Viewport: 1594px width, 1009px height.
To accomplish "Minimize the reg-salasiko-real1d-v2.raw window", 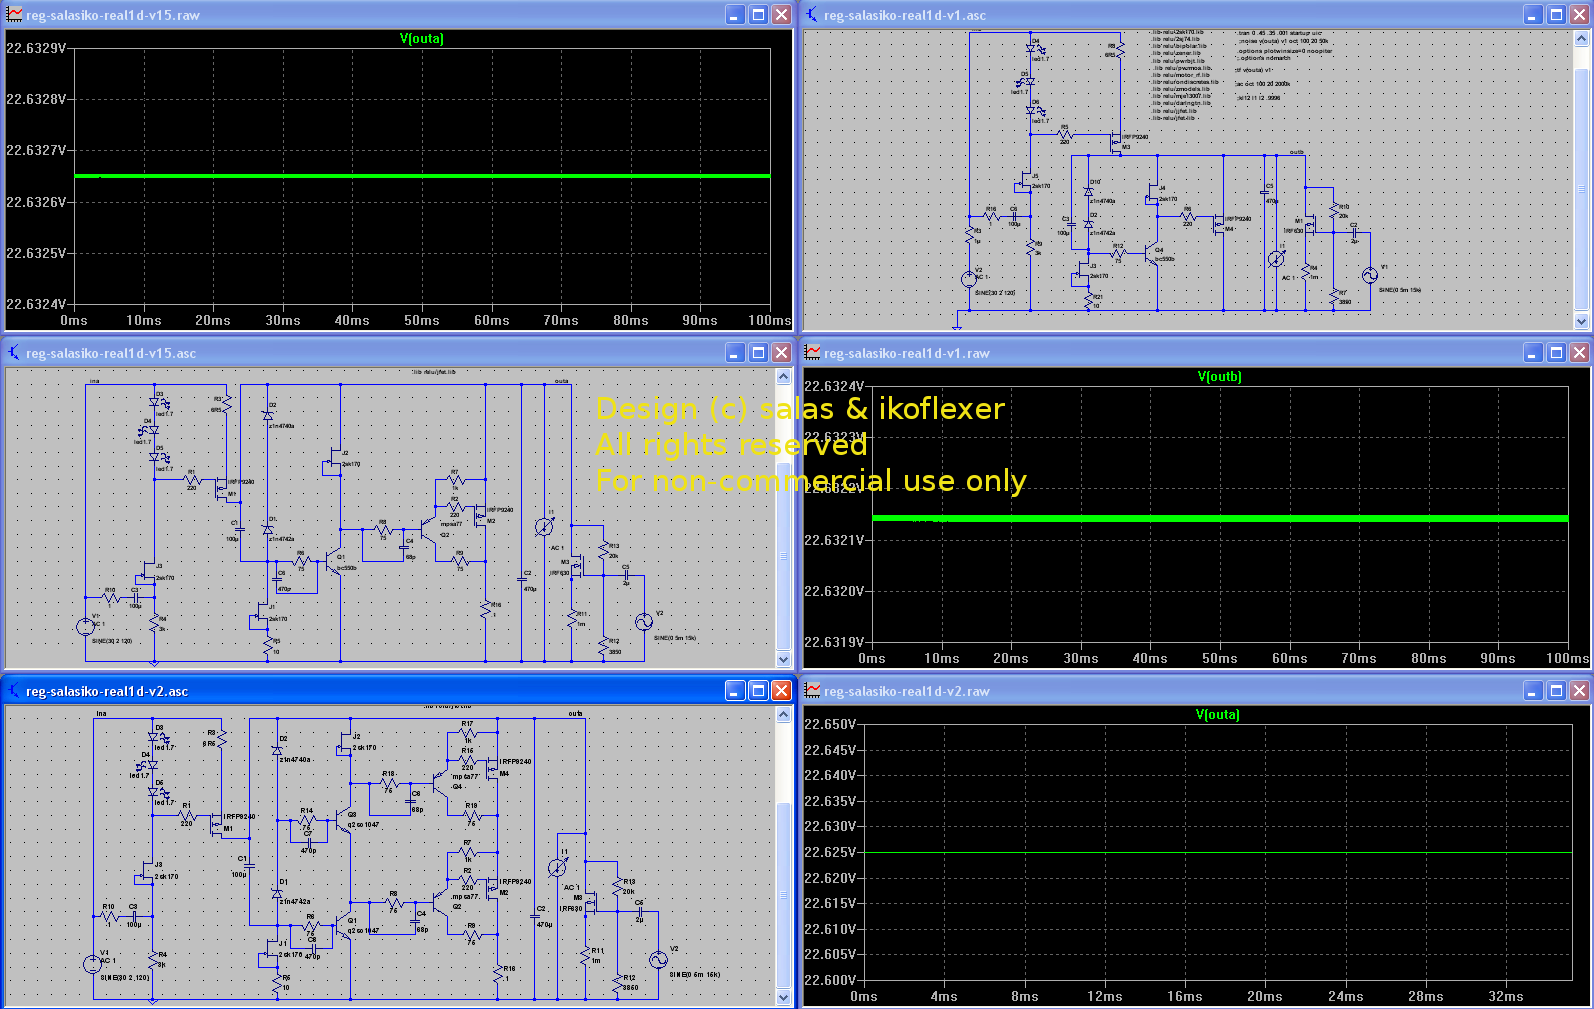I will (1533, 691).
